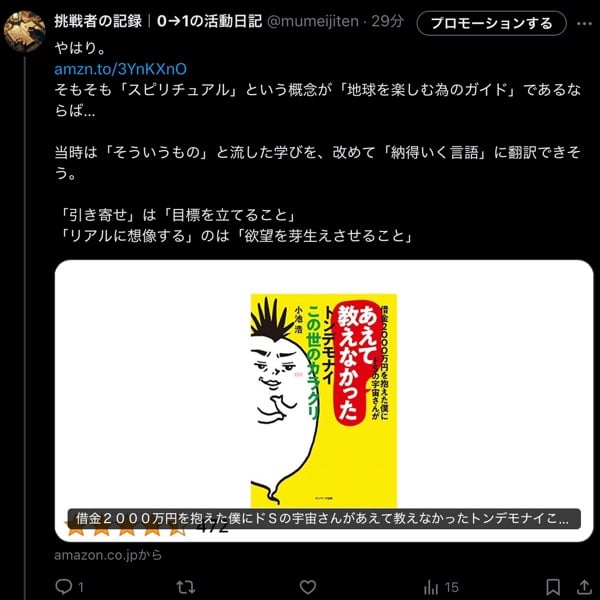Image resolution: width=600 pixels, height=600 pixels.
Task: Open the yellow book cover image
Action: [324, 400]
